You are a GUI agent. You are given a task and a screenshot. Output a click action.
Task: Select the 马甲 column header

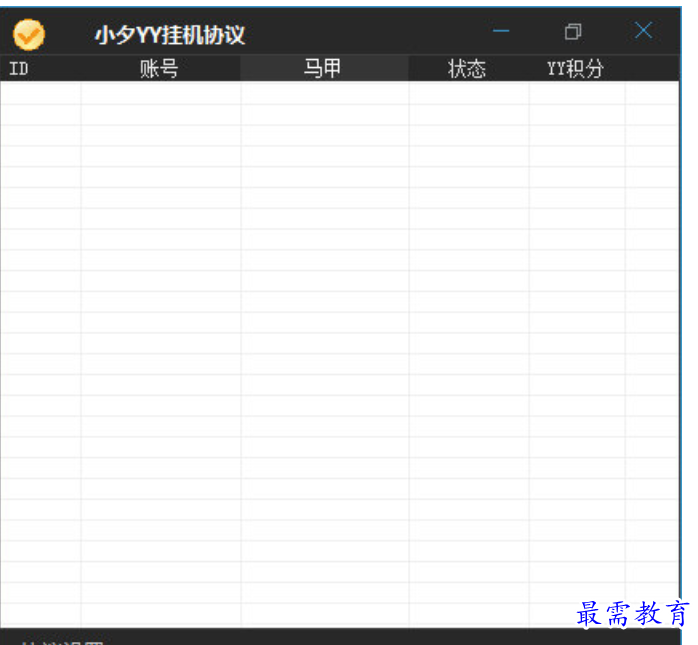point(325,69)
